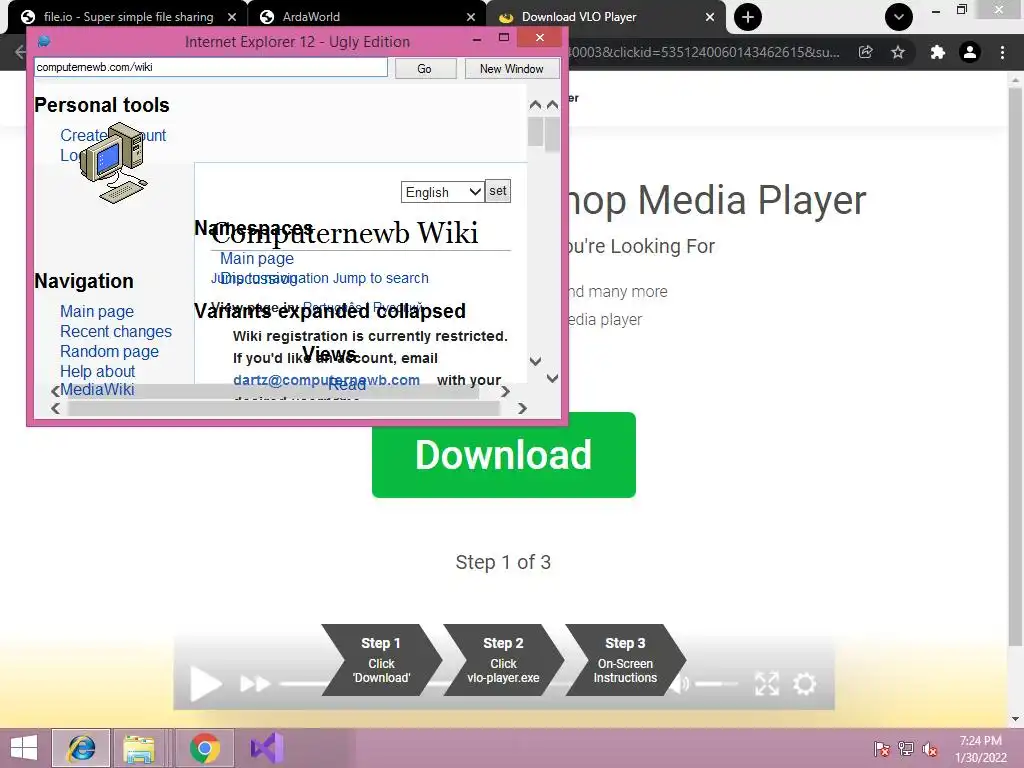Bookmark page with star icon
The image size is (1024, 768).
[x=898, y=52]
